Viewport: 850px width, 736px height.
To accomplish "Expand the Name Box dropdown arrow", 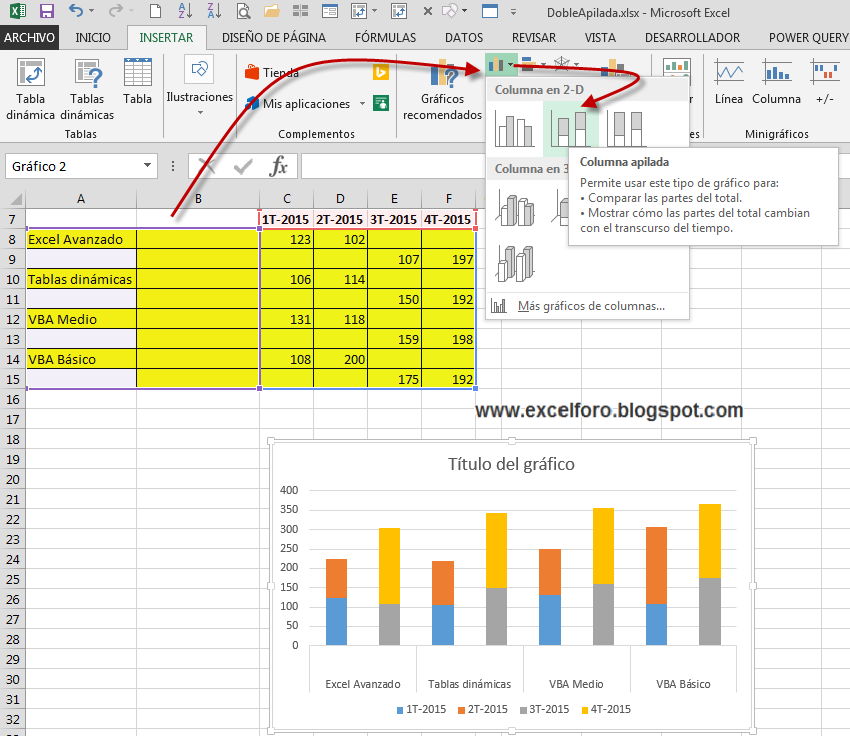I will pyautogui.click(x=147, y=166).
